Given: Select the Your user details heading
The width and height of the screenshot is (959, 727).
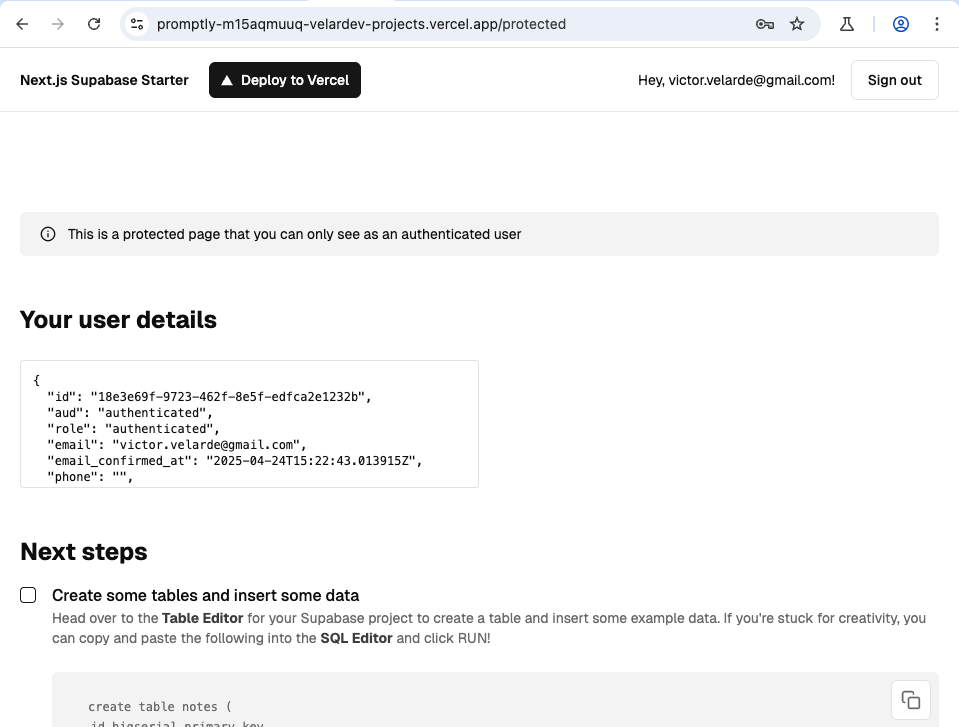Looking at the screenshot, I should 118,320.
